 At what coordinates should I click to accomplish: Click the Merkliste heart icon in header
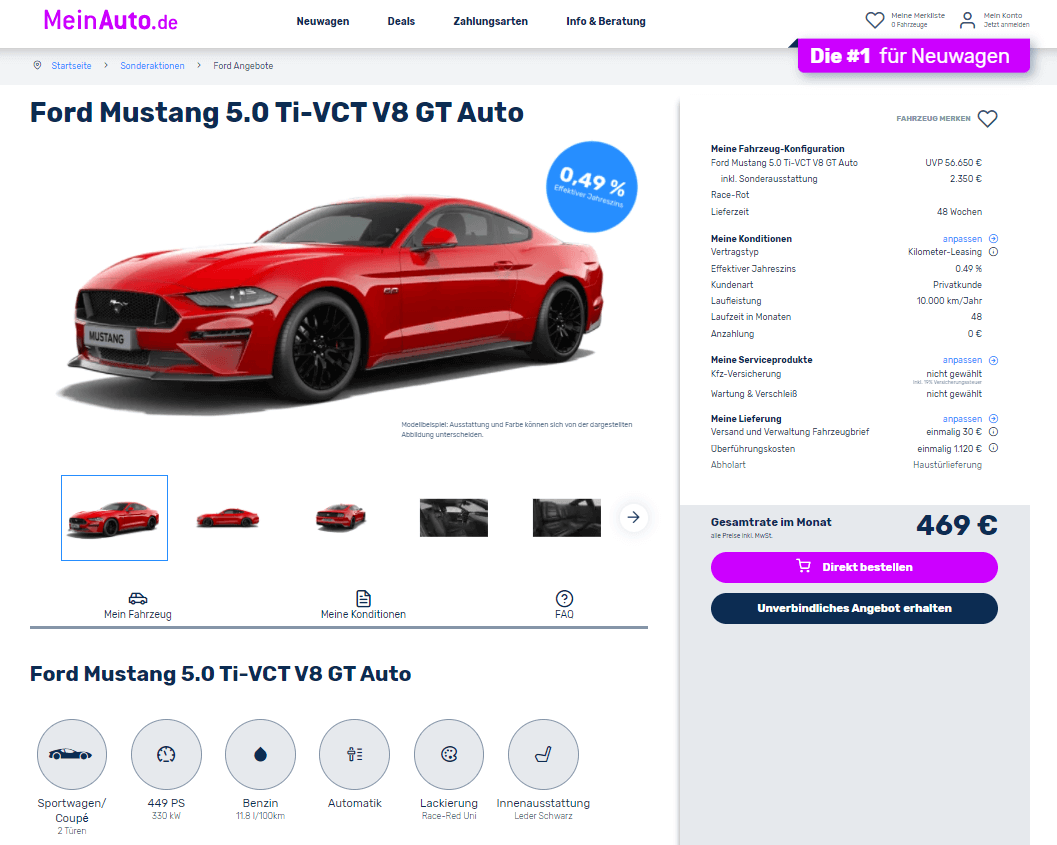(x=874, y=20)
